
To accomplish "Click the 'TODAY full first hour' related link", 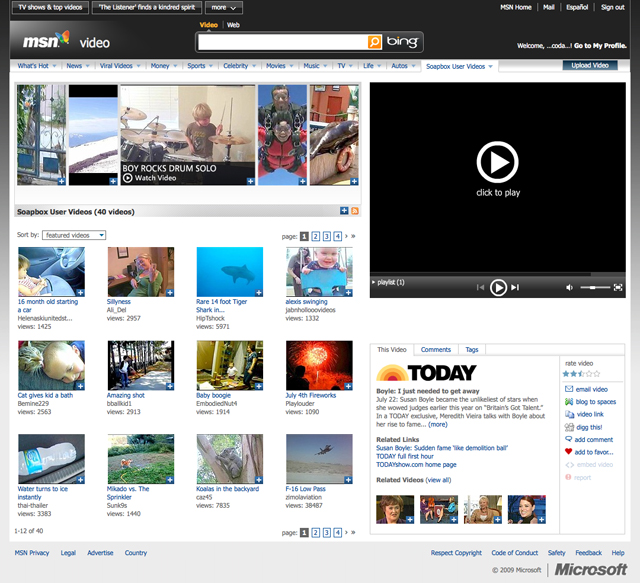I will click(404, 456).
